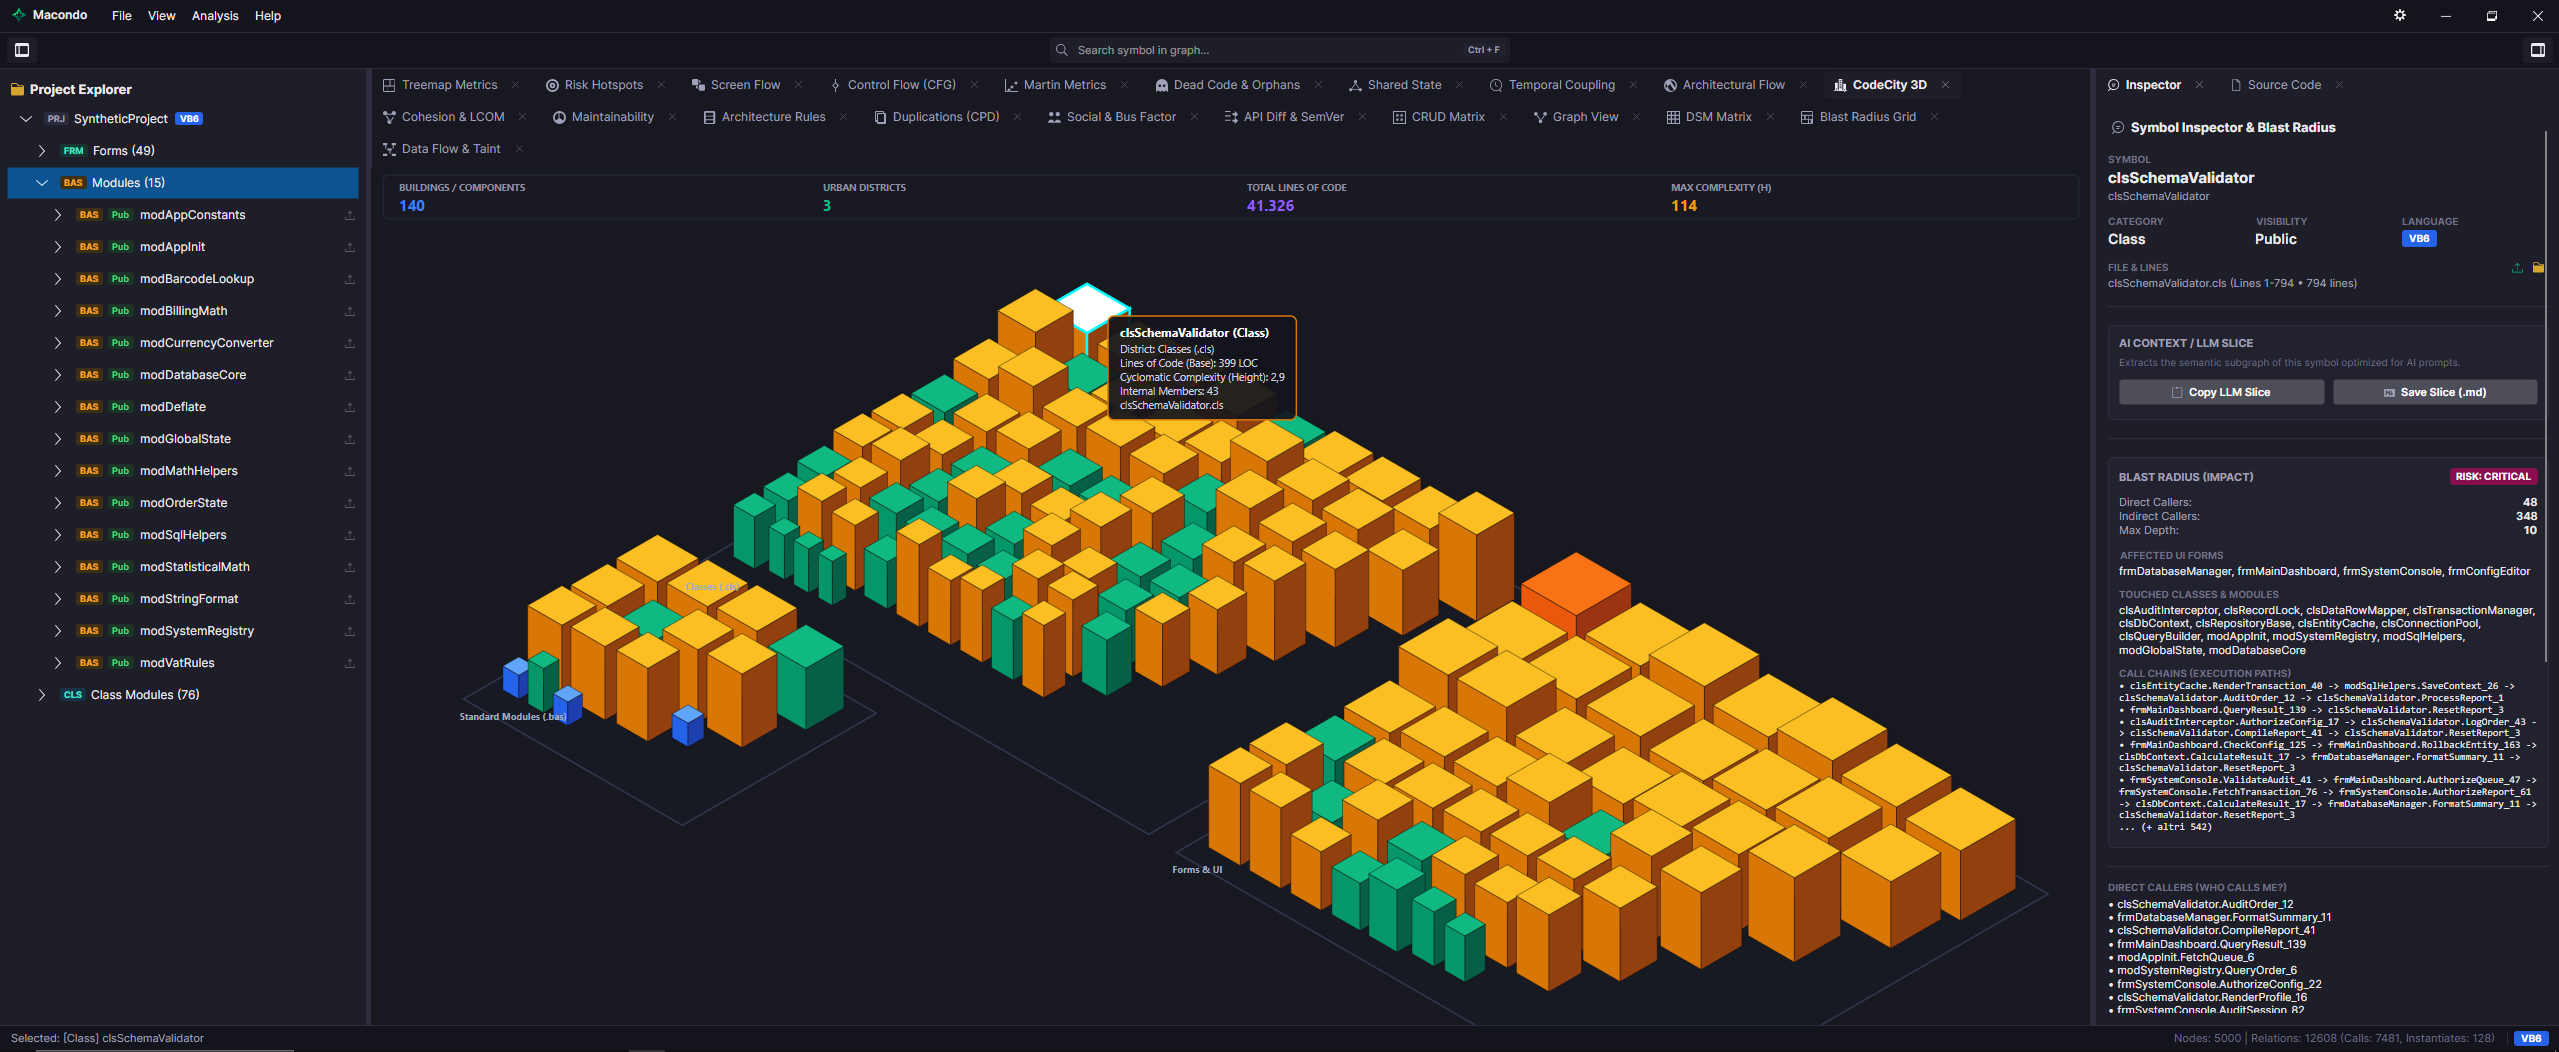
Task: Close the Treemap Metrics tab
Action: pos(515,85)
